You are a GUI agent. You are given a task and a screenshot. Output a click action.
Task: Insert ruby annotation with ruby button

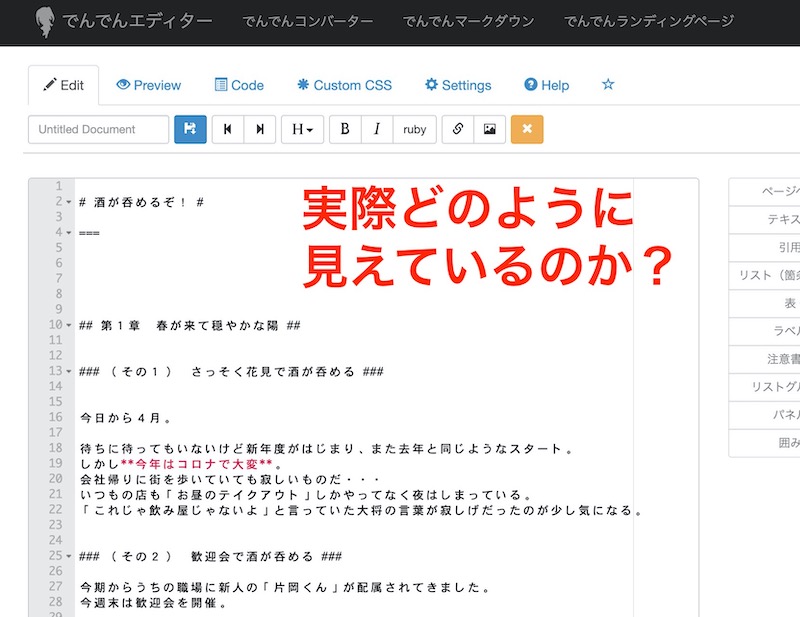click(415, 130)
